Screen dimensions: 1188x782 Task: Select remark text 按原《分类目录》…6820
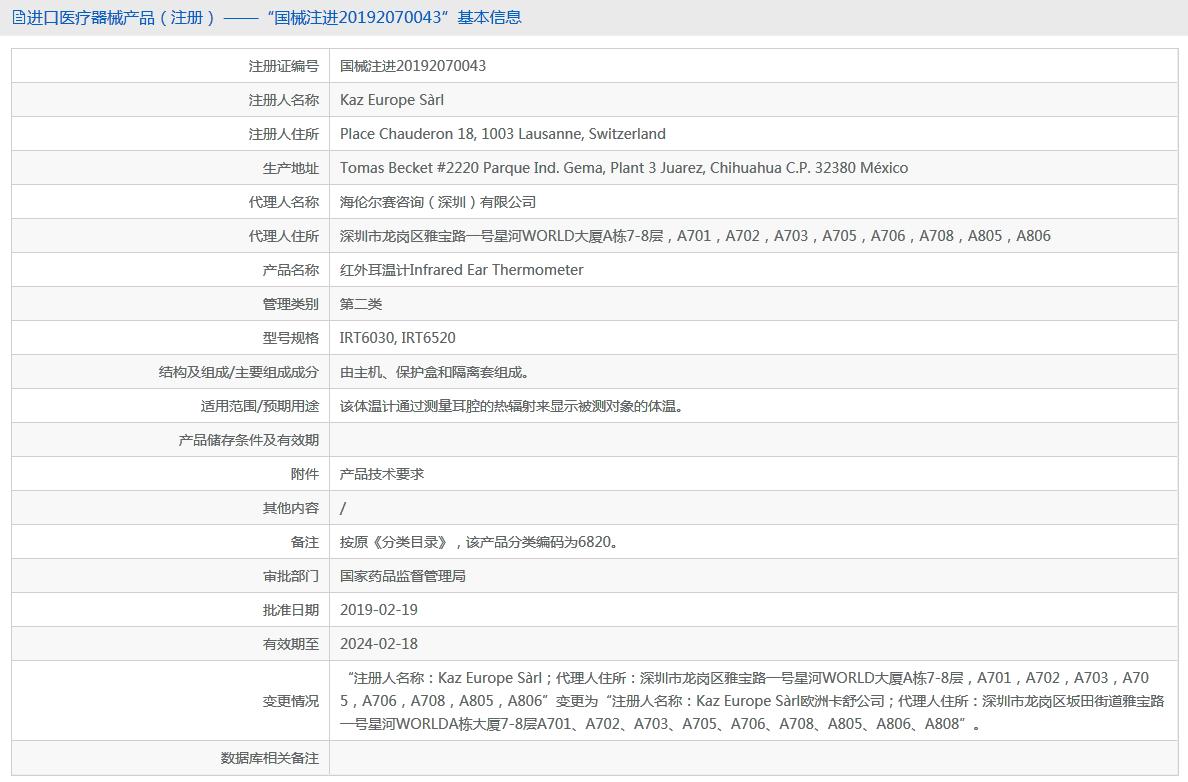(479, 543)
